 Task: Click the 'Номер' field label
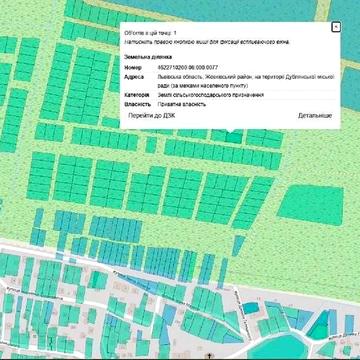pyautogui.click(x=133, y=67)
